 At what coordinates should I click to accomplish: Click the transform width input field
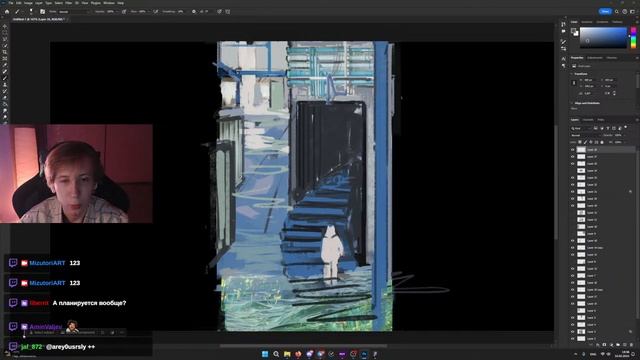point(590,80)
